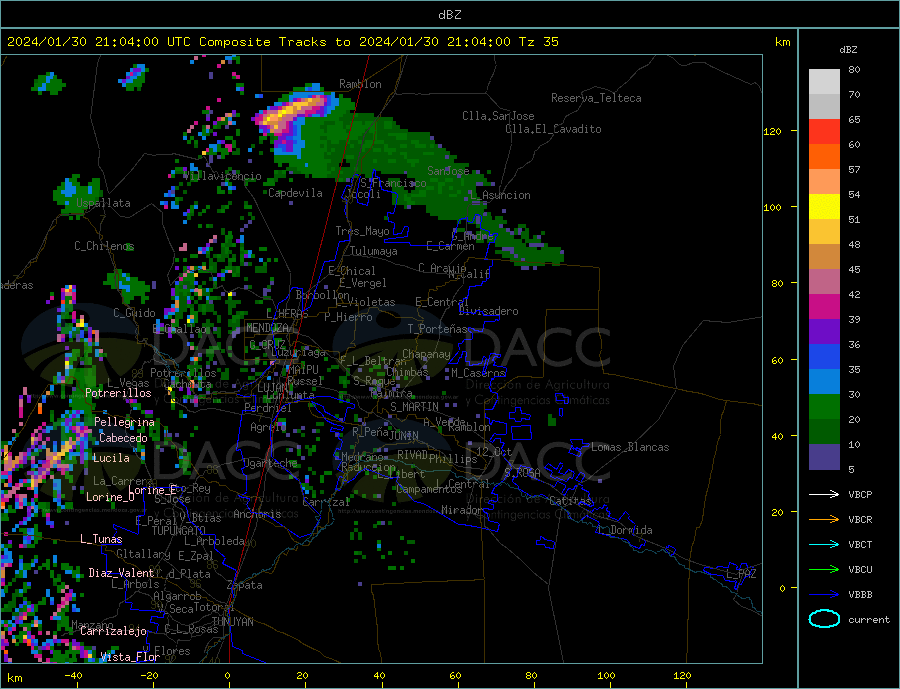Image resolution: width=900 pixels, height=689 pixels.
Task: Click the 'dBZ' title at the top
Action: tap(449, 15)
